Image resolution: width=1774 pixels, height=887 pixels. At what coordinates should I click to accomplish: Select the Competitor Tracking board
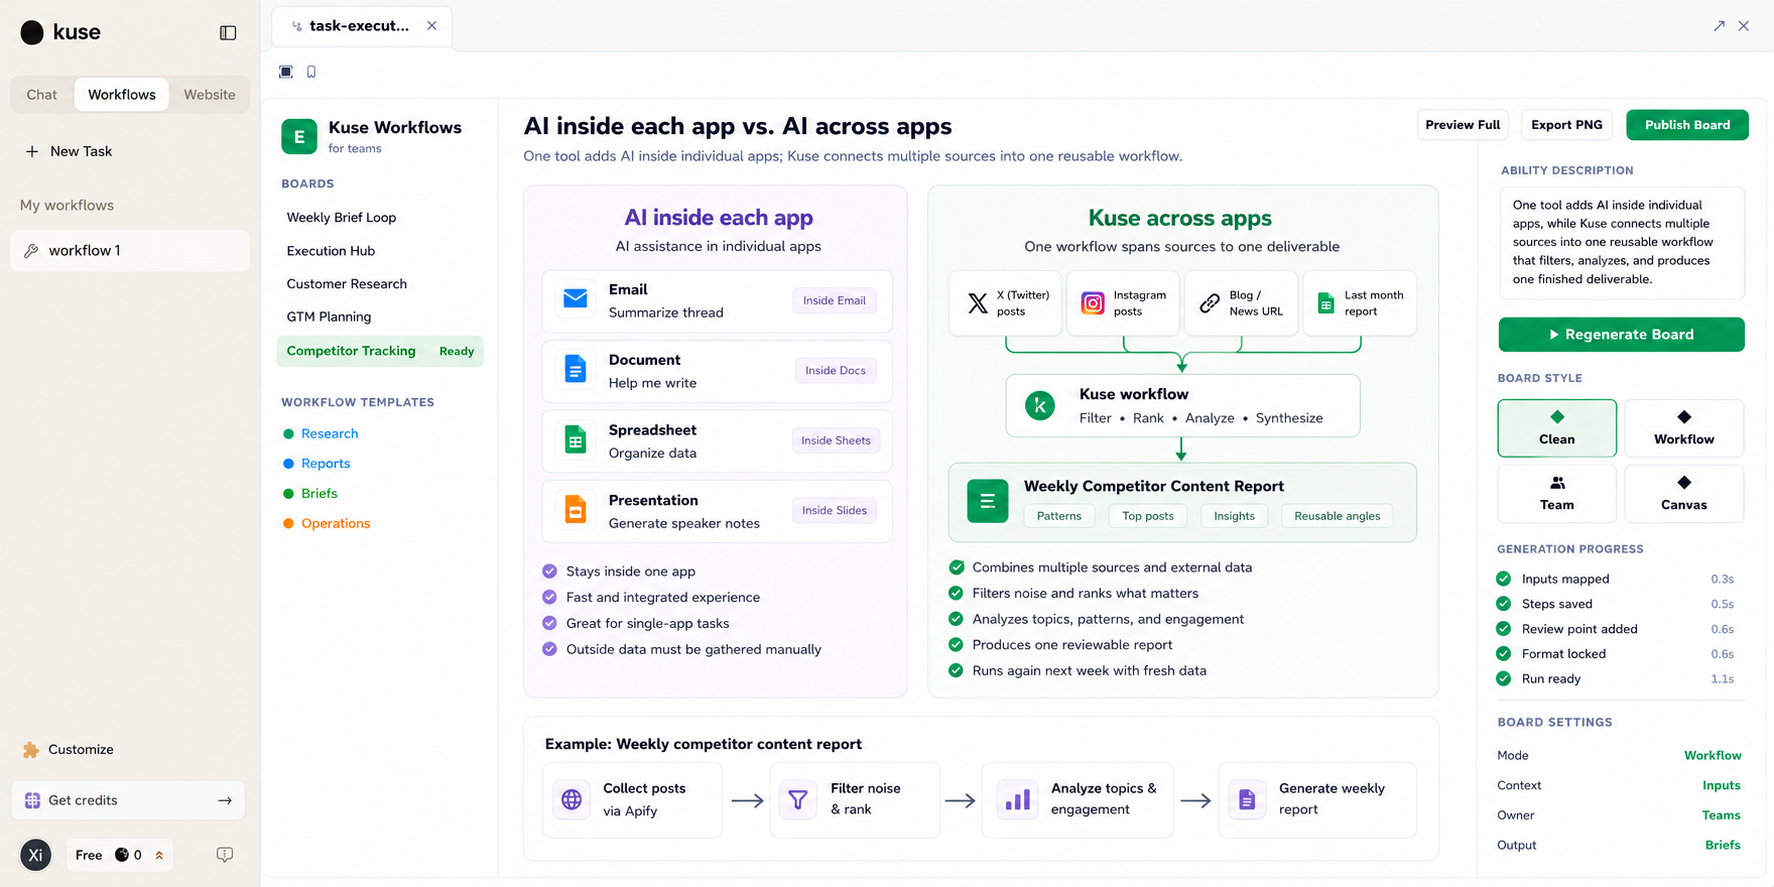point(380,351)
